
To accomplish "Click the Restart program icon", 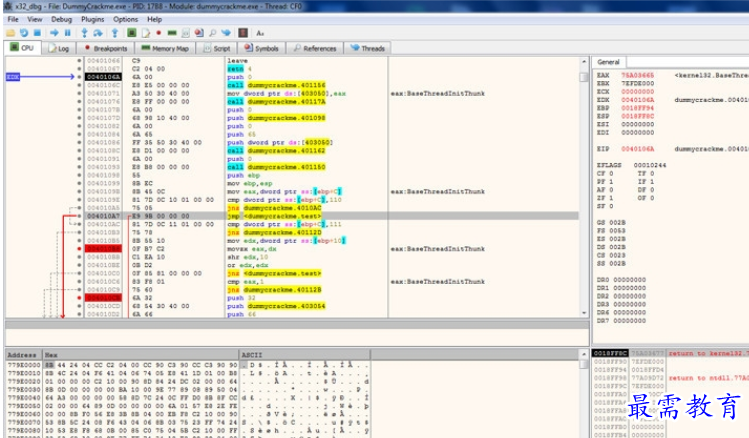I will pyautogui.click(x=23, y=33).
